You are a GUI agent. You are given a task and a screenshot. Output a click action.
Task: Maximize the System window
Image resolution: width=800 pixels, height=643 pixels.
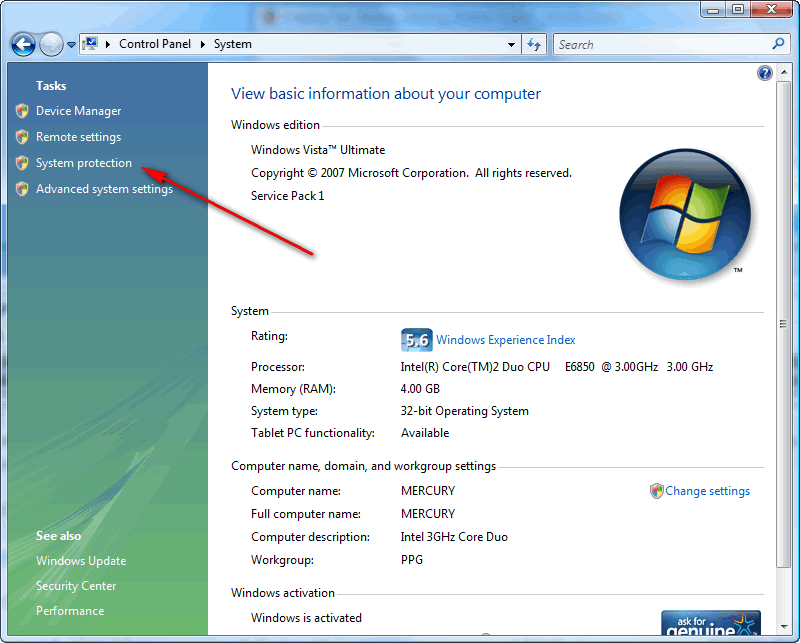tap(738, 10)
